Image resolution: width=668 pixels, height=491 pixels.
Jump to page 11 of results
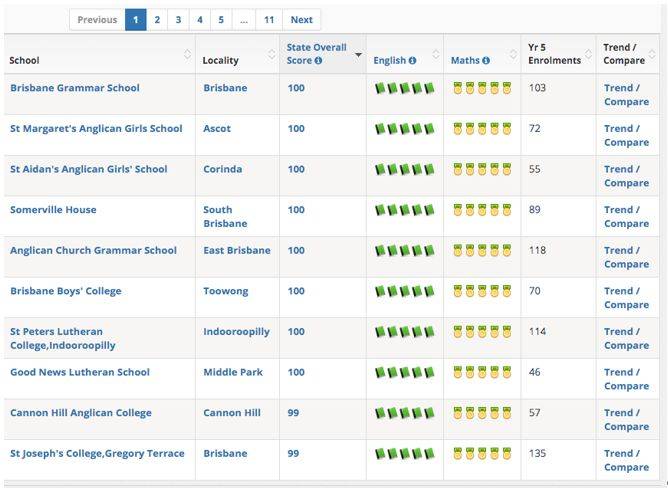pos(269,20)
